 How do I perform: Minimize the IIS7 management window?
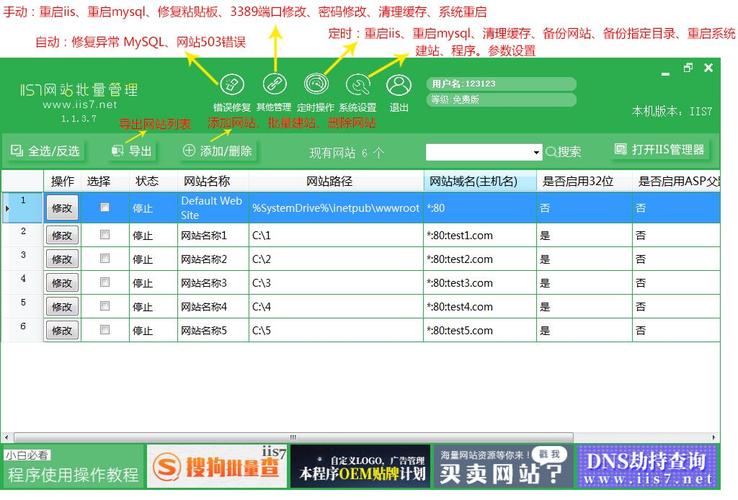coord(665,72)
